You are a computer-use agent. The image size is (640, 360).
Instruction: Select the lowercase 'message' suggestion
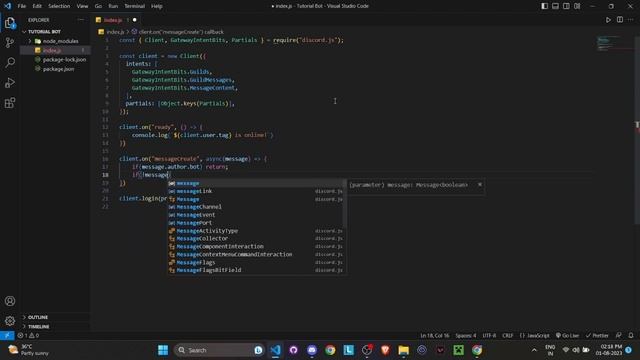[257, 183]
